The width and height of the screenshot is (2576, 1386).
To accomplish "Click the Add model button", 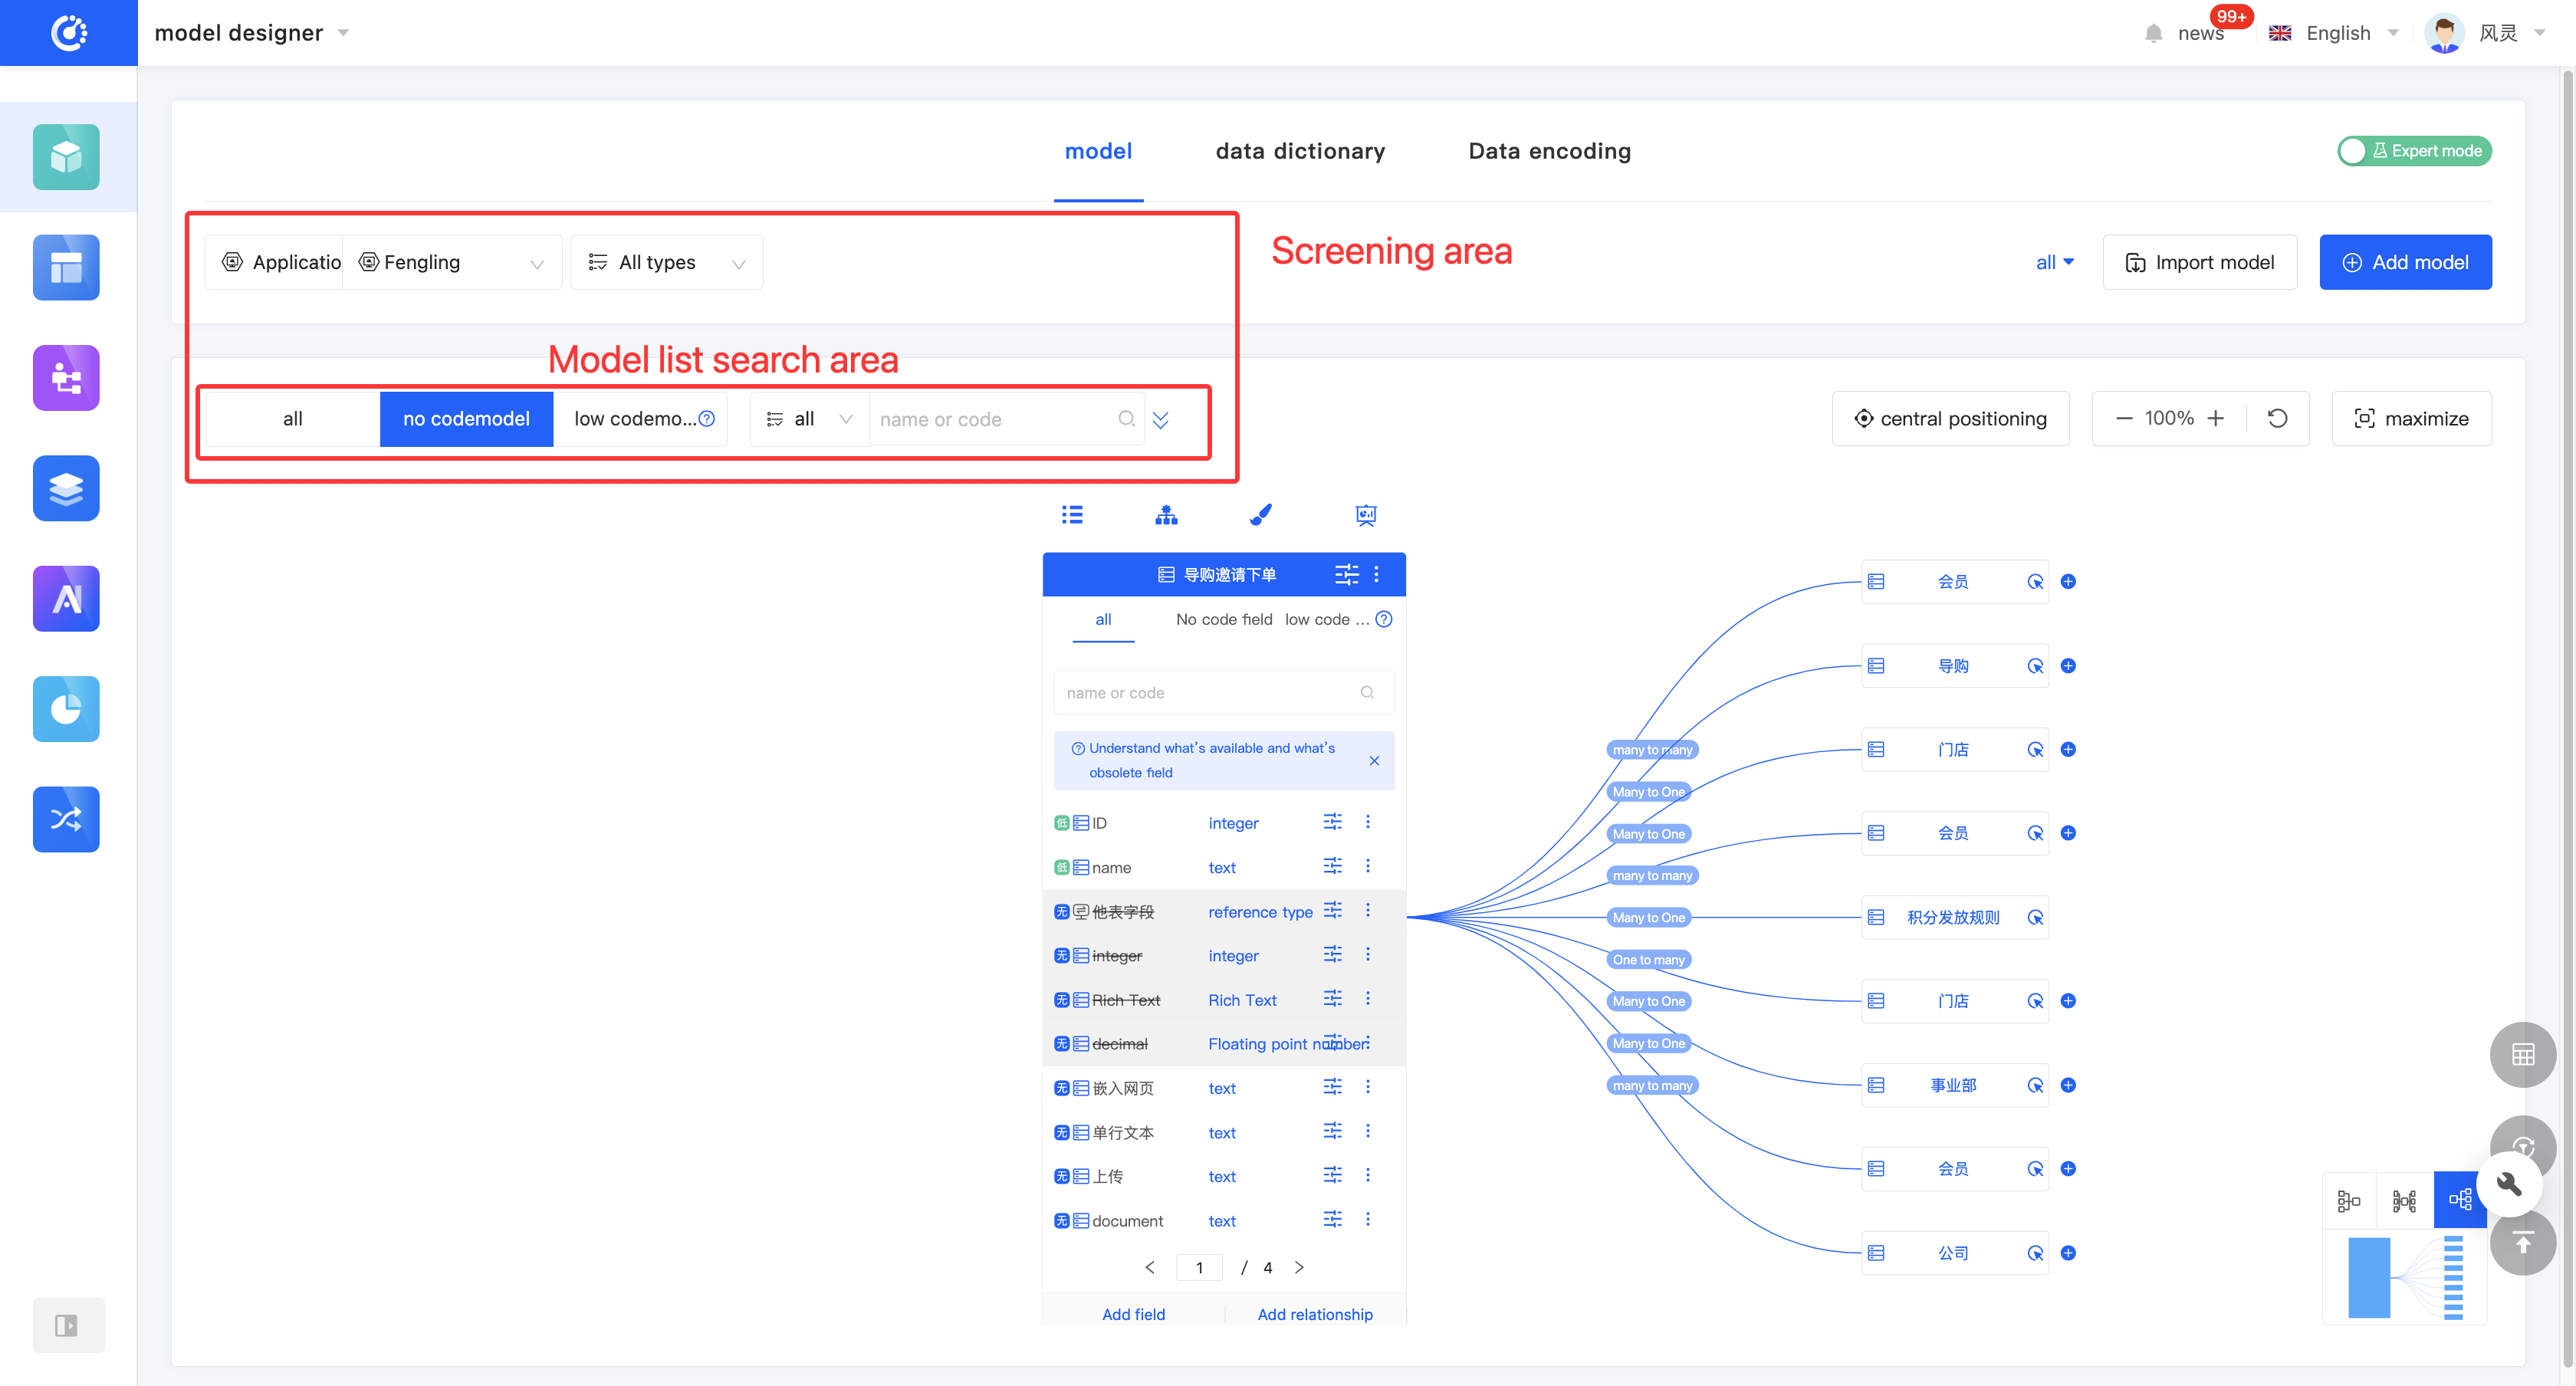I will [2405, 263].
